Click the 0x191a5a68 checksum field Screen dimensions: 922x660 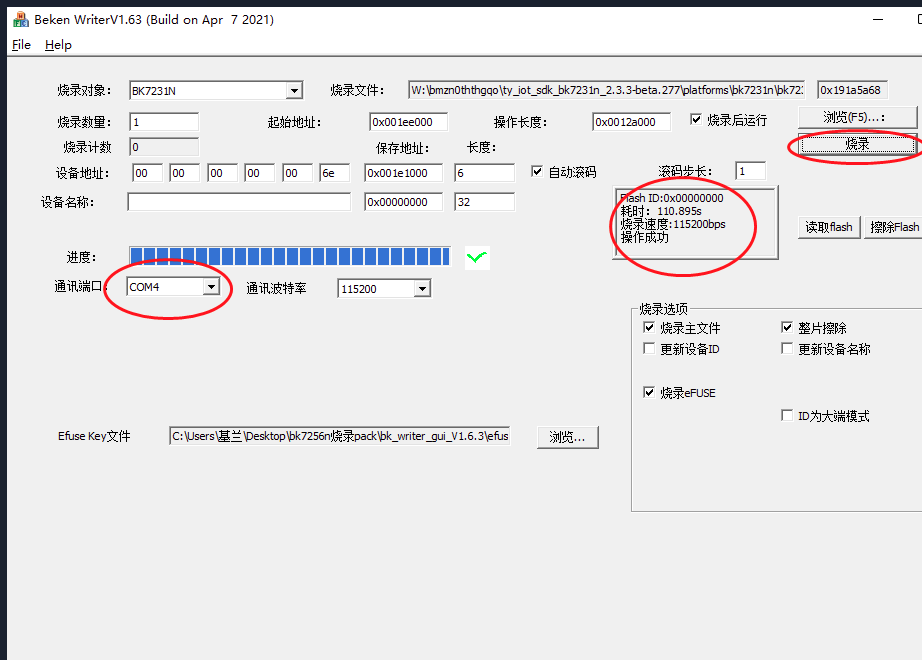click(852, 90)
